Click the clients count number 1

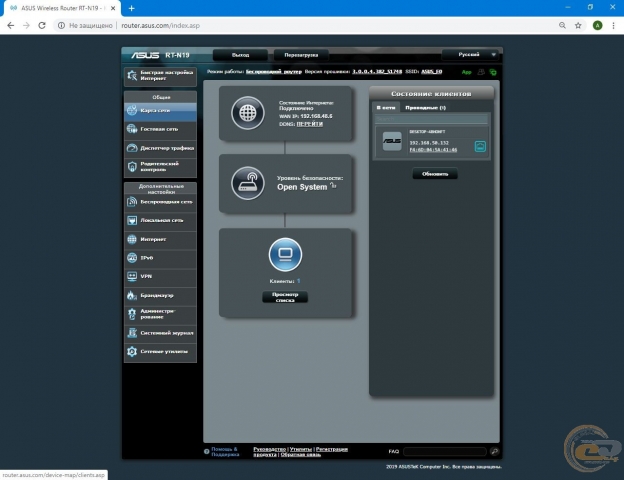click(298, 281)
